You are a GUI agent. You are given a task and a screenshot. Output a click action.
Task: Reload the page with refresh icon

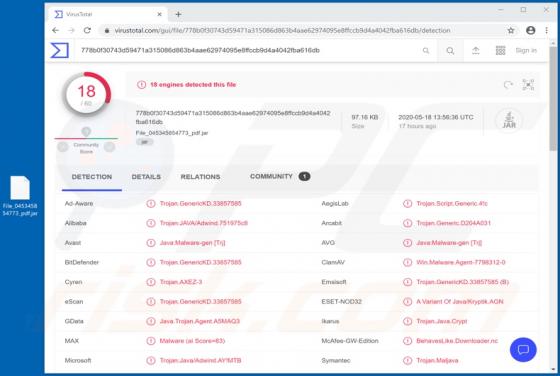point(87,31)
